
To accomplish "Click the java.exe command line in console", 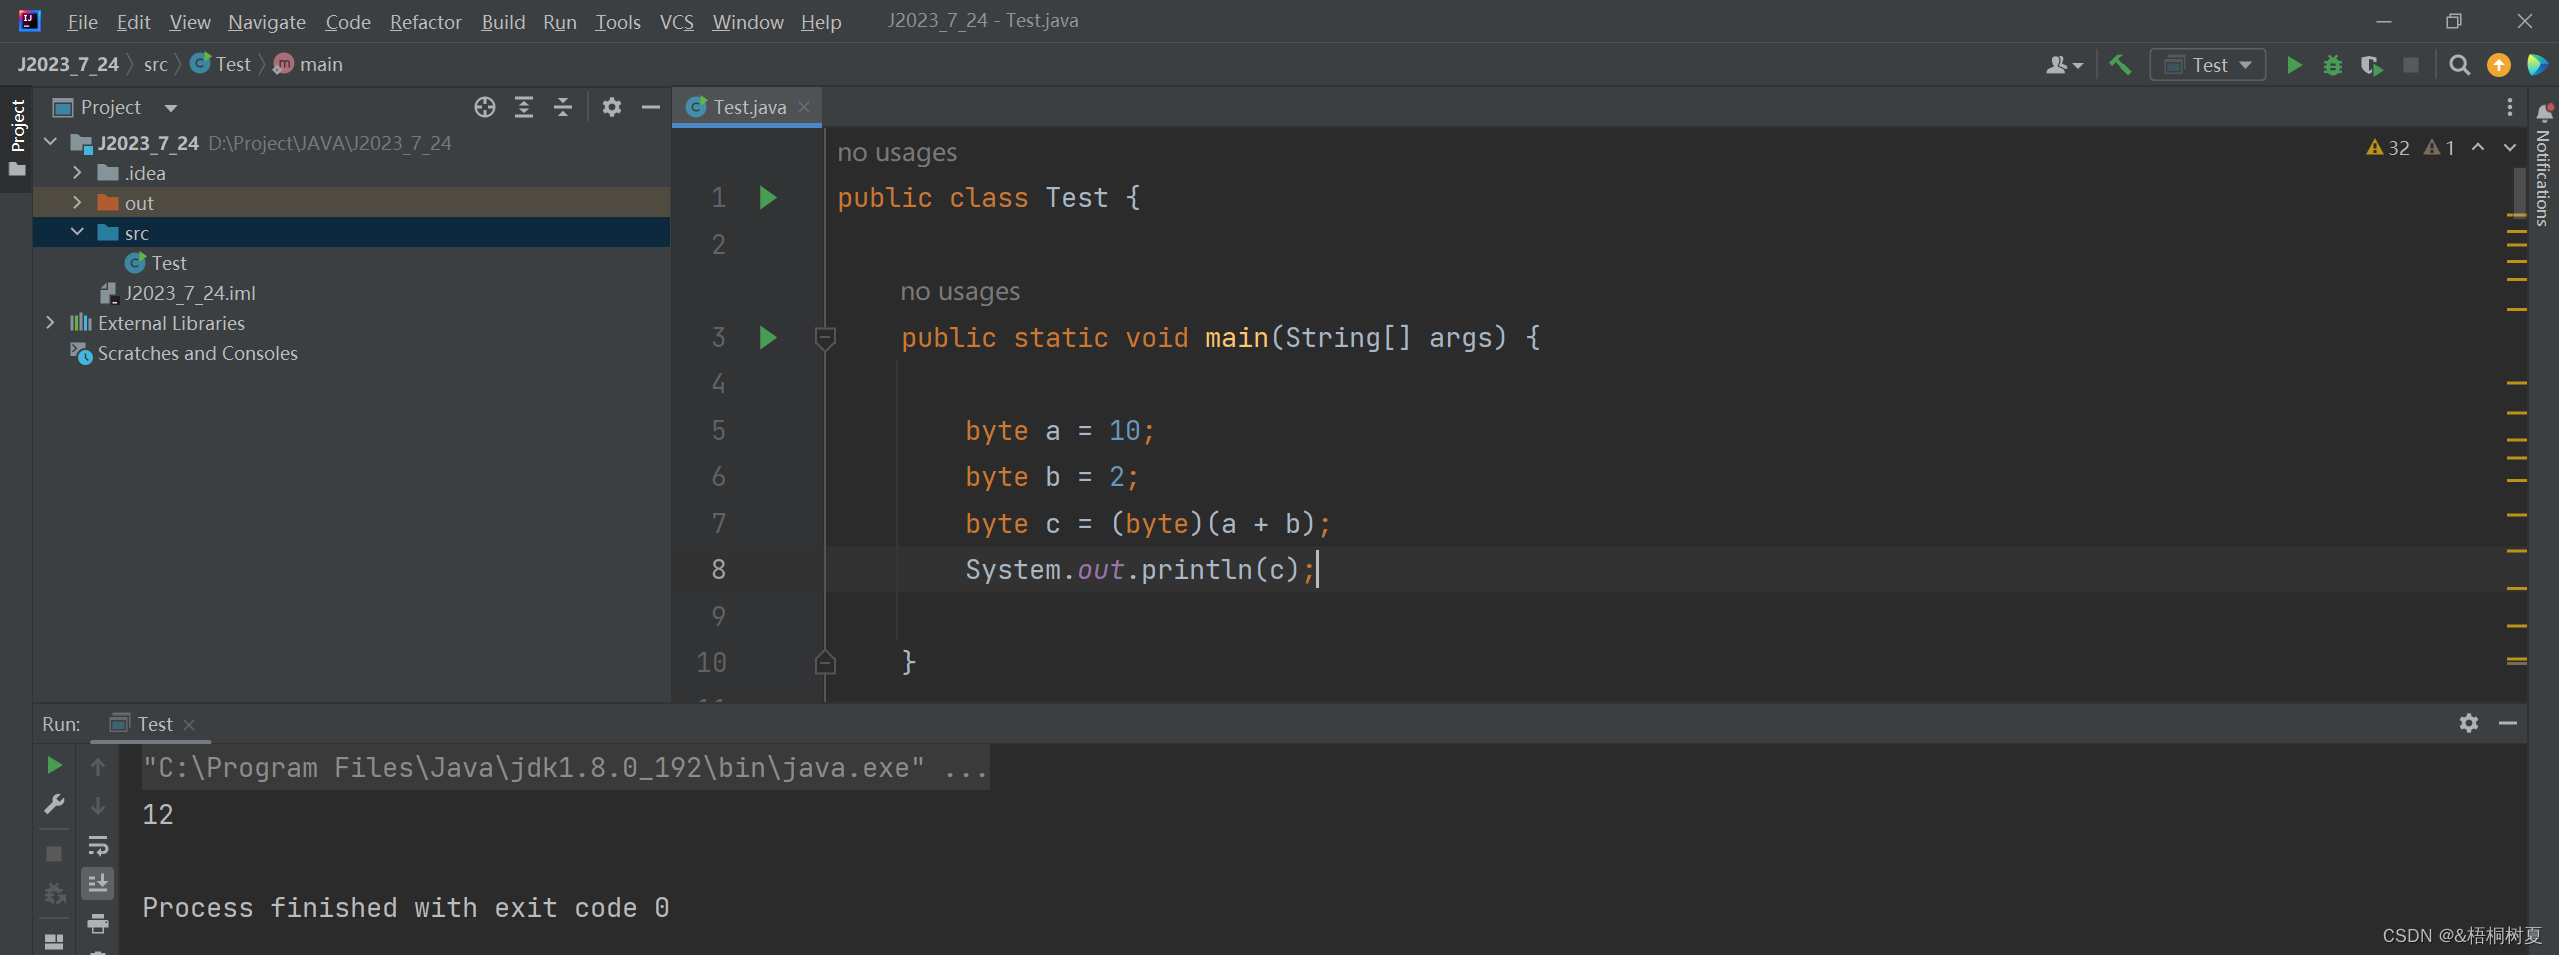I will 565,768.
